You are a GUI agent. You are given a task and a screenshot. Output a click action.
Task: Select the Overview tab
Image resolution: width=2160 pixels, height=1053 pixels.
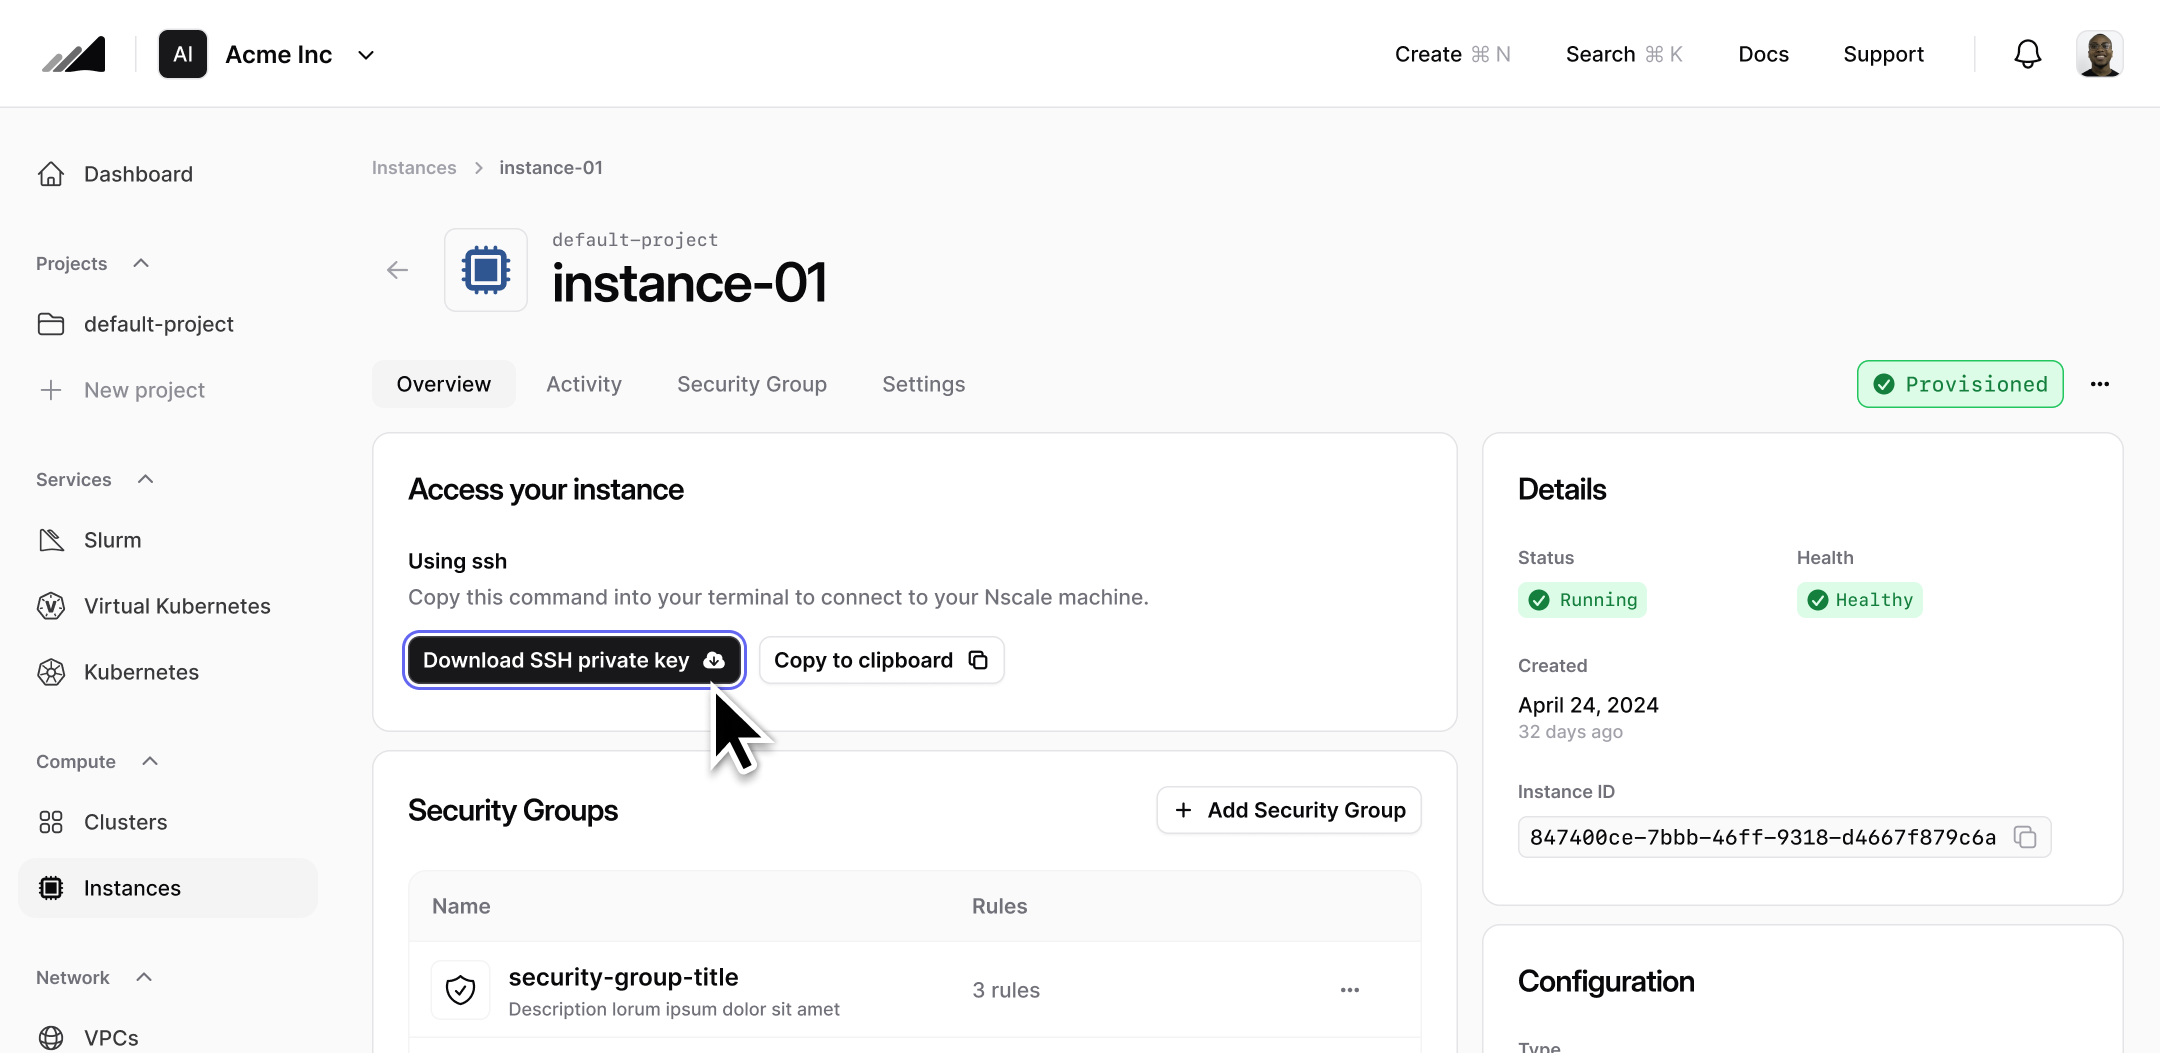pos(443,384)
